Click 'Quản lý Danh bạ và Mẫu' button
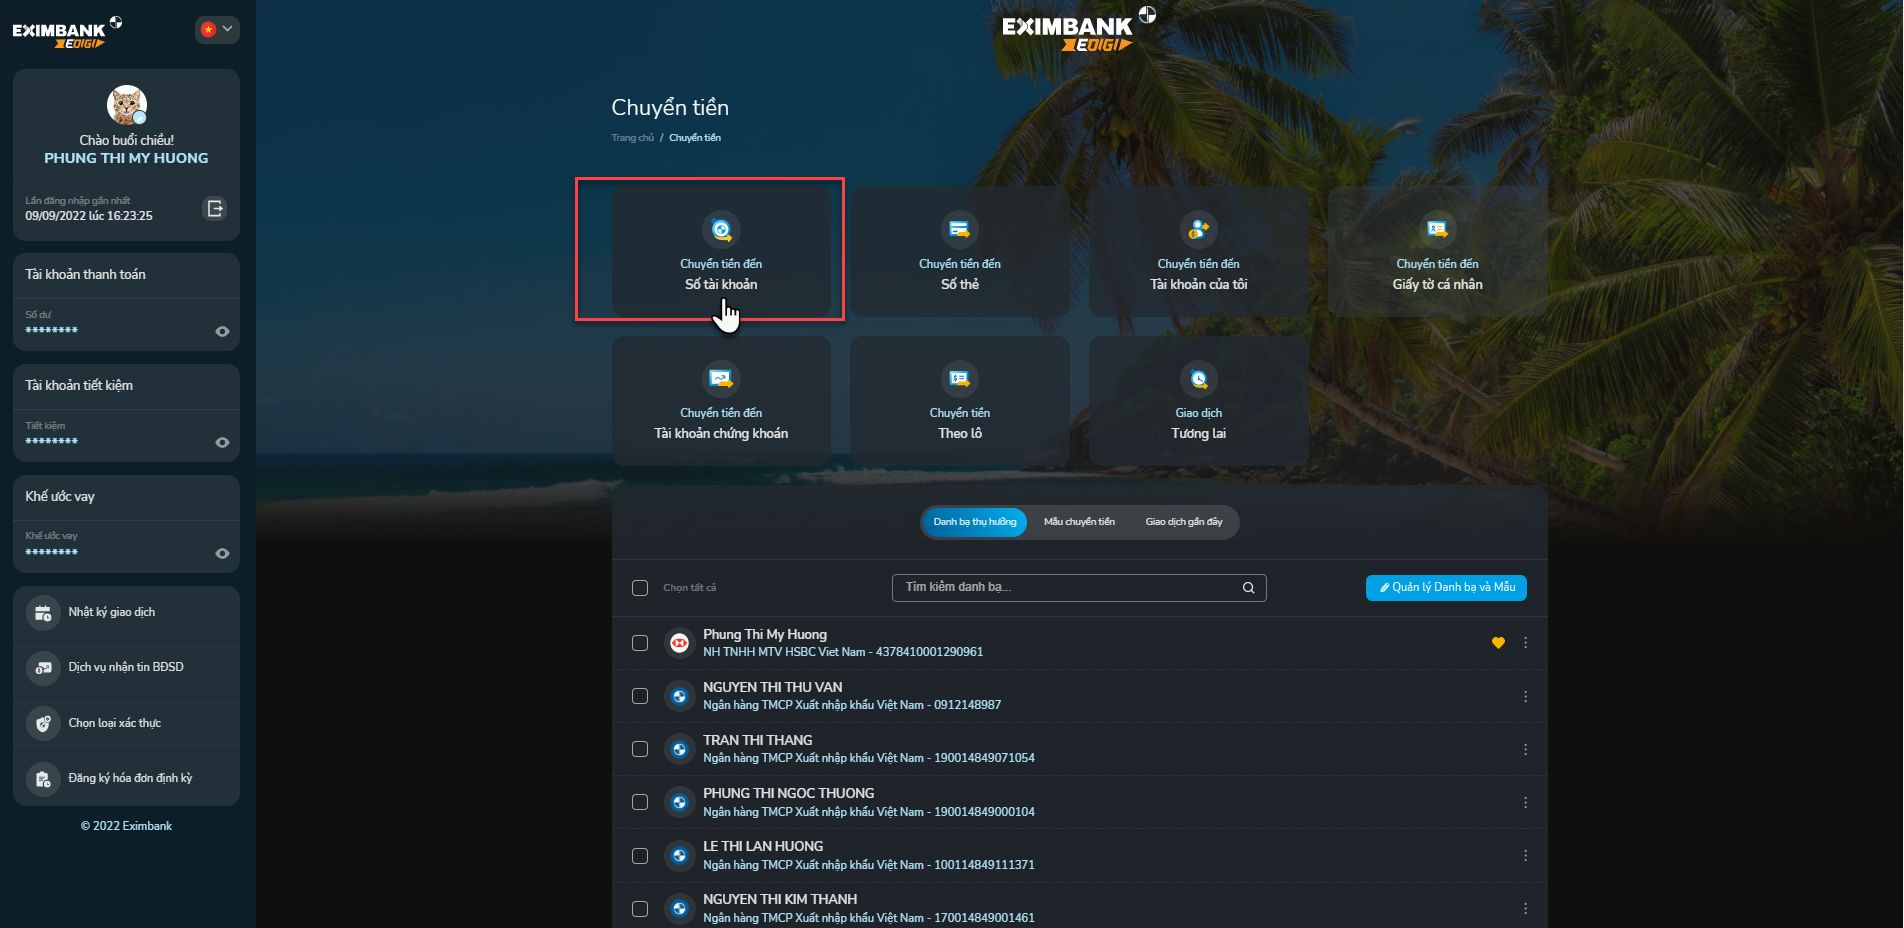The image size is (1904, 928). [1446, 588]
